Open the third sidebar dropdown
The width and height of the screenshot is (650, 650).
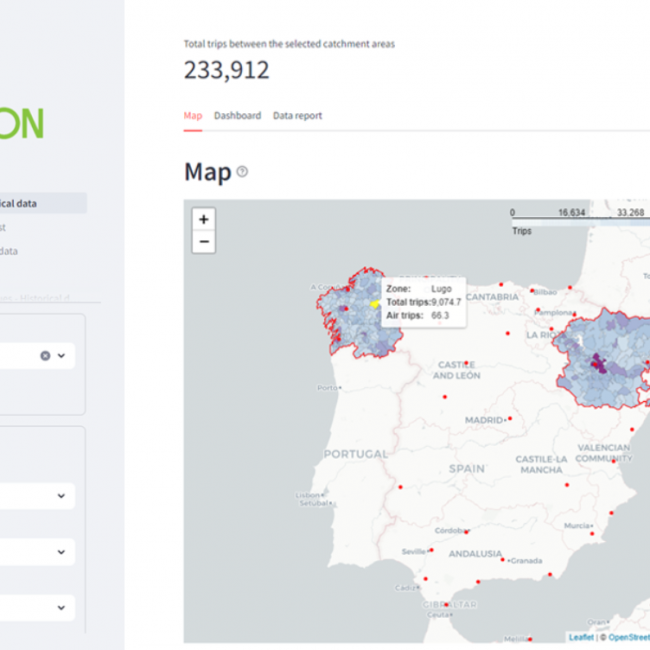pyautogui.click(x=61, y=551)
